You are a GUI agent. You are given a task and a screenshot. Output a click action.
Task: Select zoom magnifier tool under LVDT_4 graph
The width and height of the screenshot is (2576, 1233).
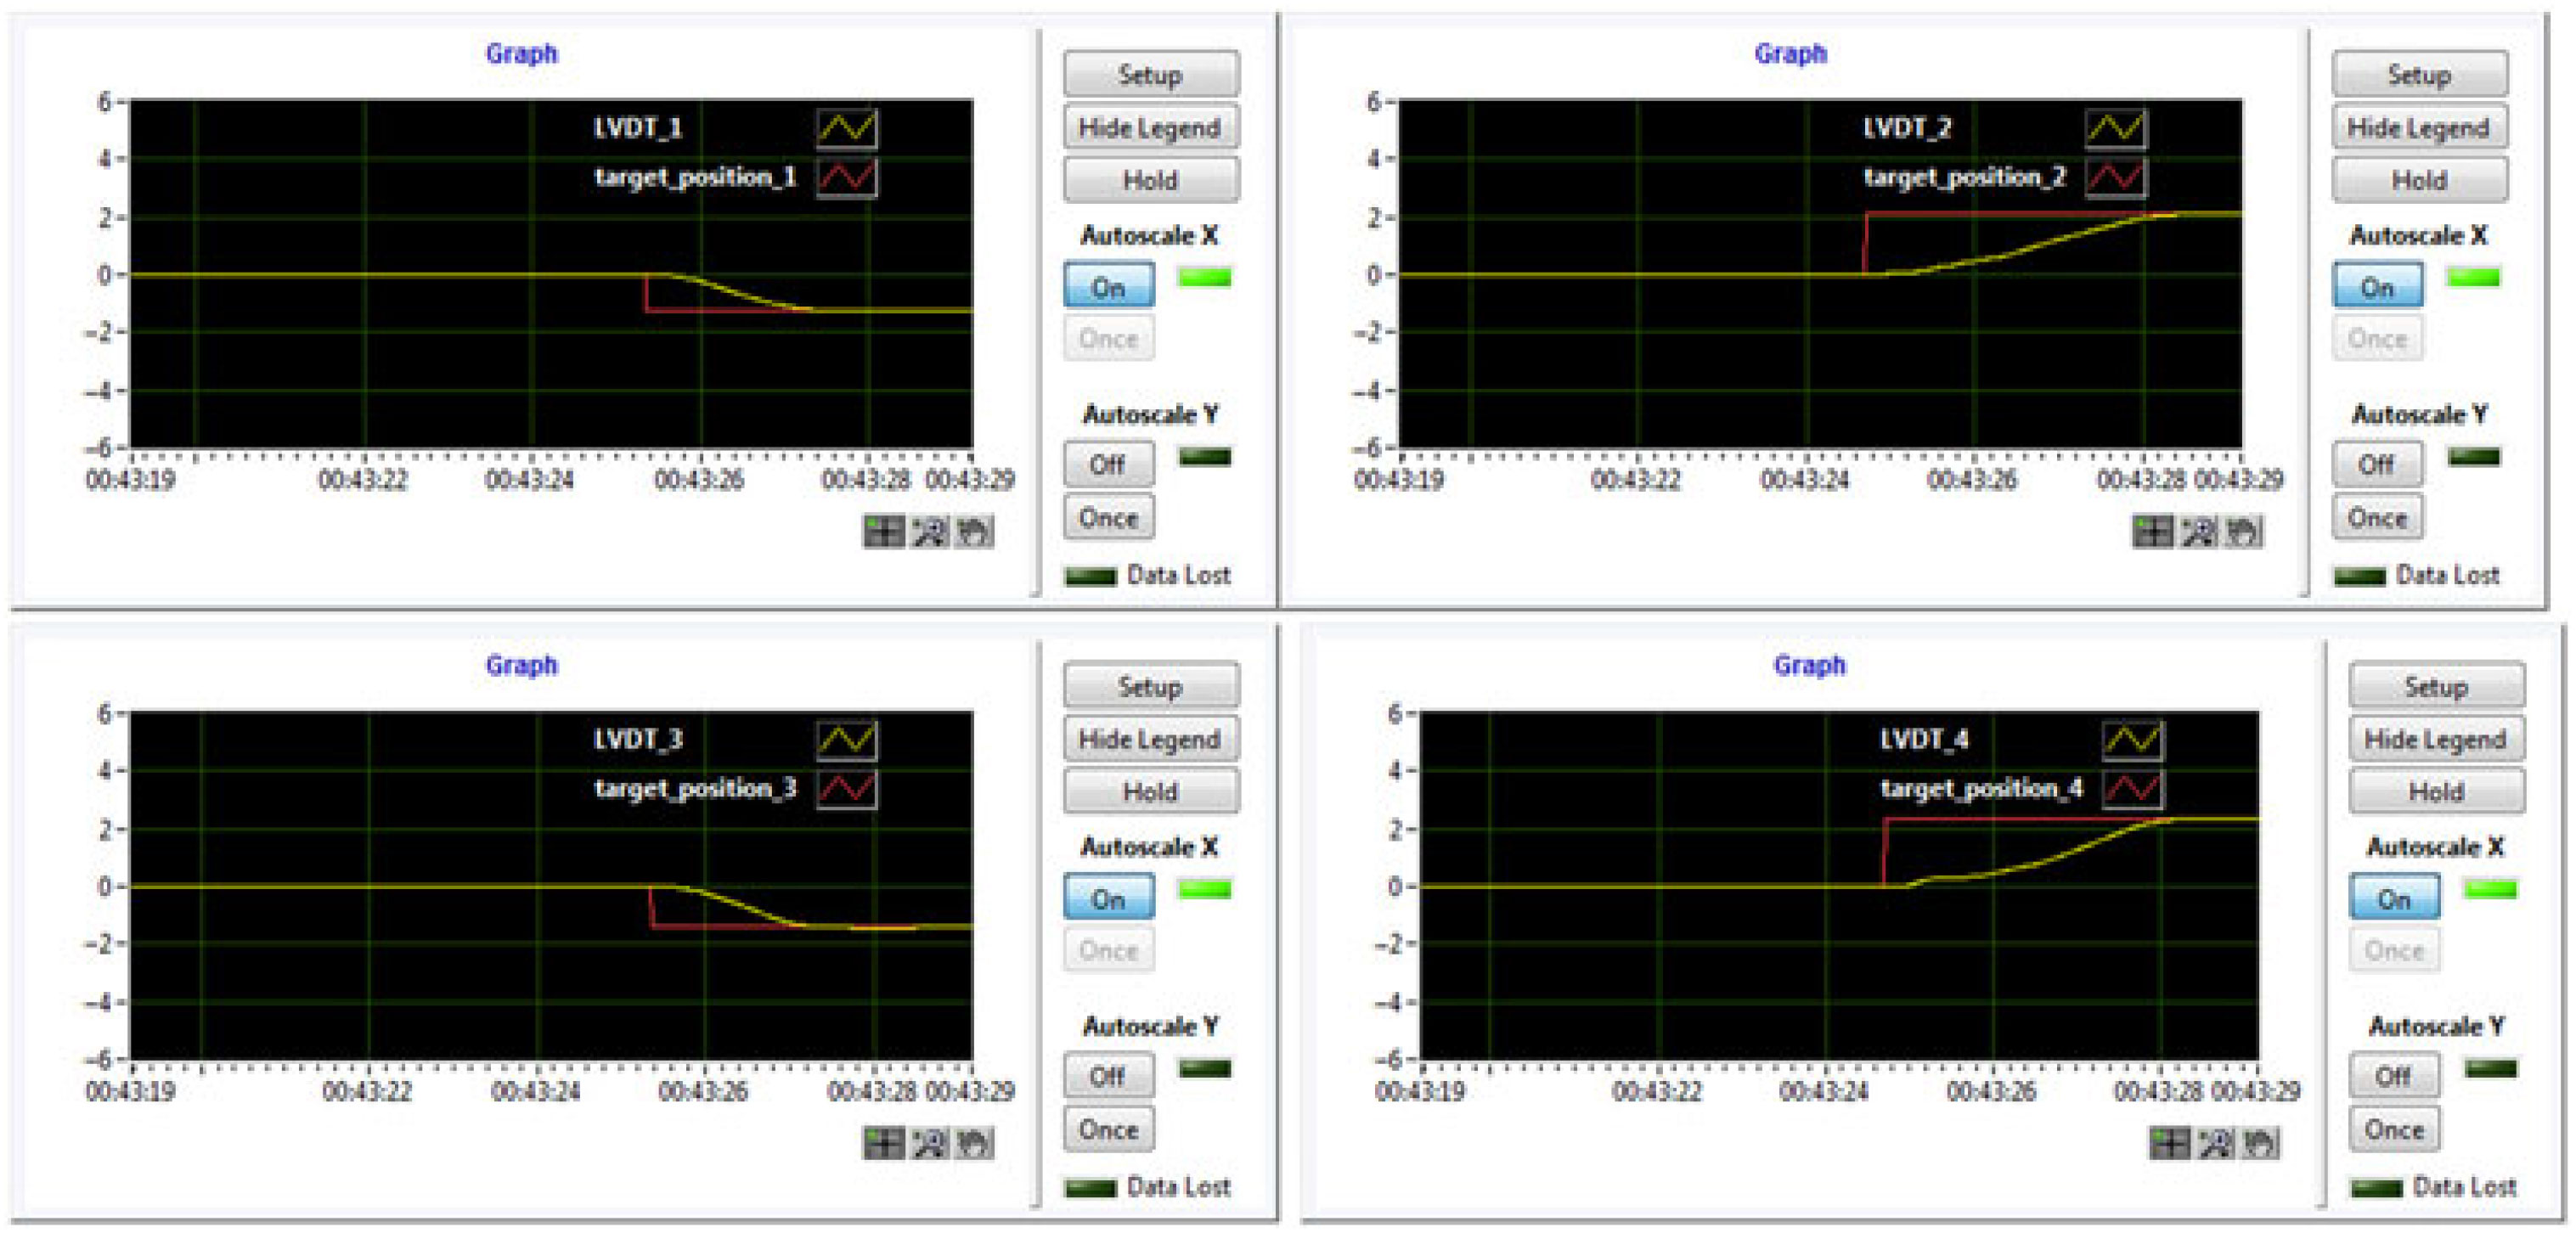(2215, 1143)
